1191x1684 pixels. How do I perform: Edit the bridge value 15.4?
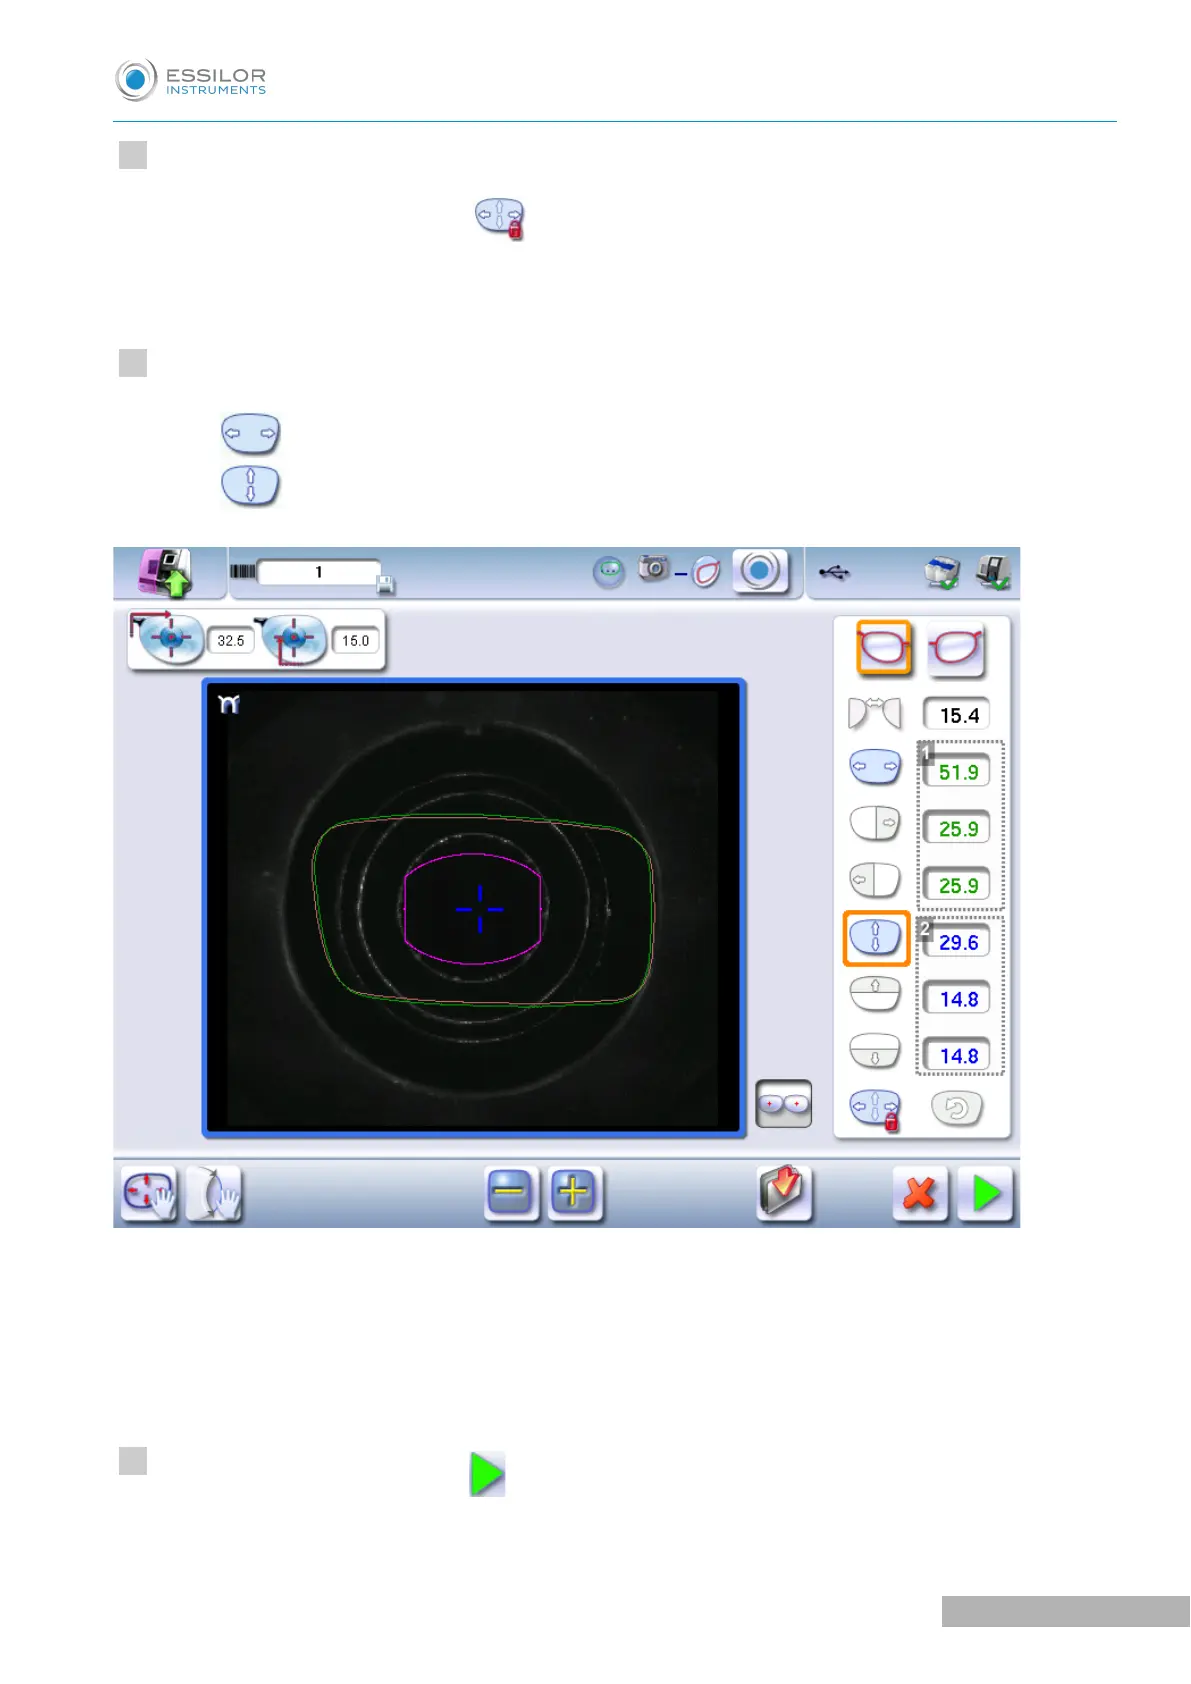(x=958, y=715)
